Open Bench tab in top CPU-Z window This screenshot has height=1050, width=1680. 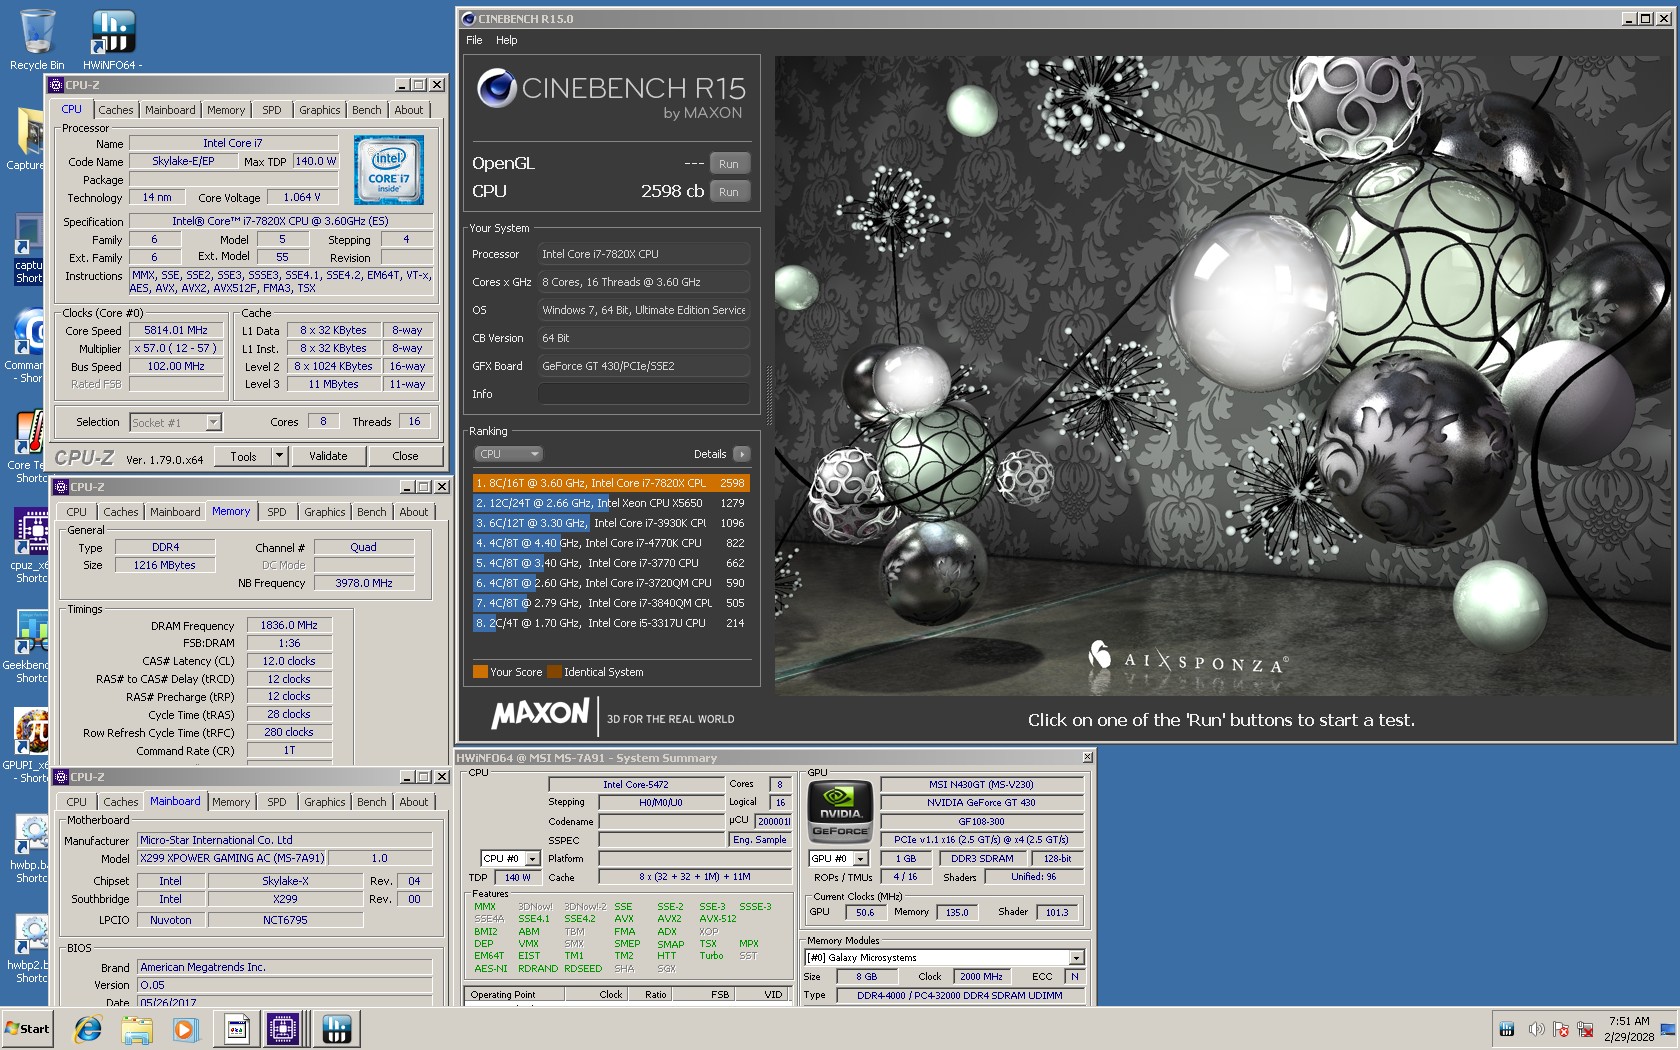367,110
